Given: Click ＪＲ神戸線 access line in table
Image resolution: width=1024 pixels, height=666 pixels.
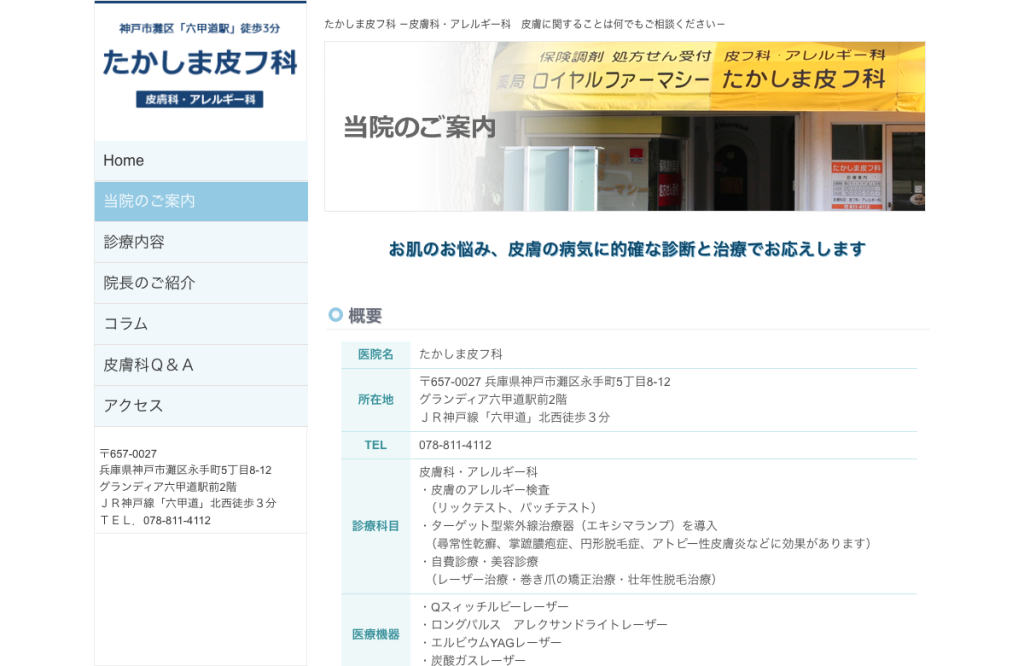Looking at the screenshot, I should 515,417.
